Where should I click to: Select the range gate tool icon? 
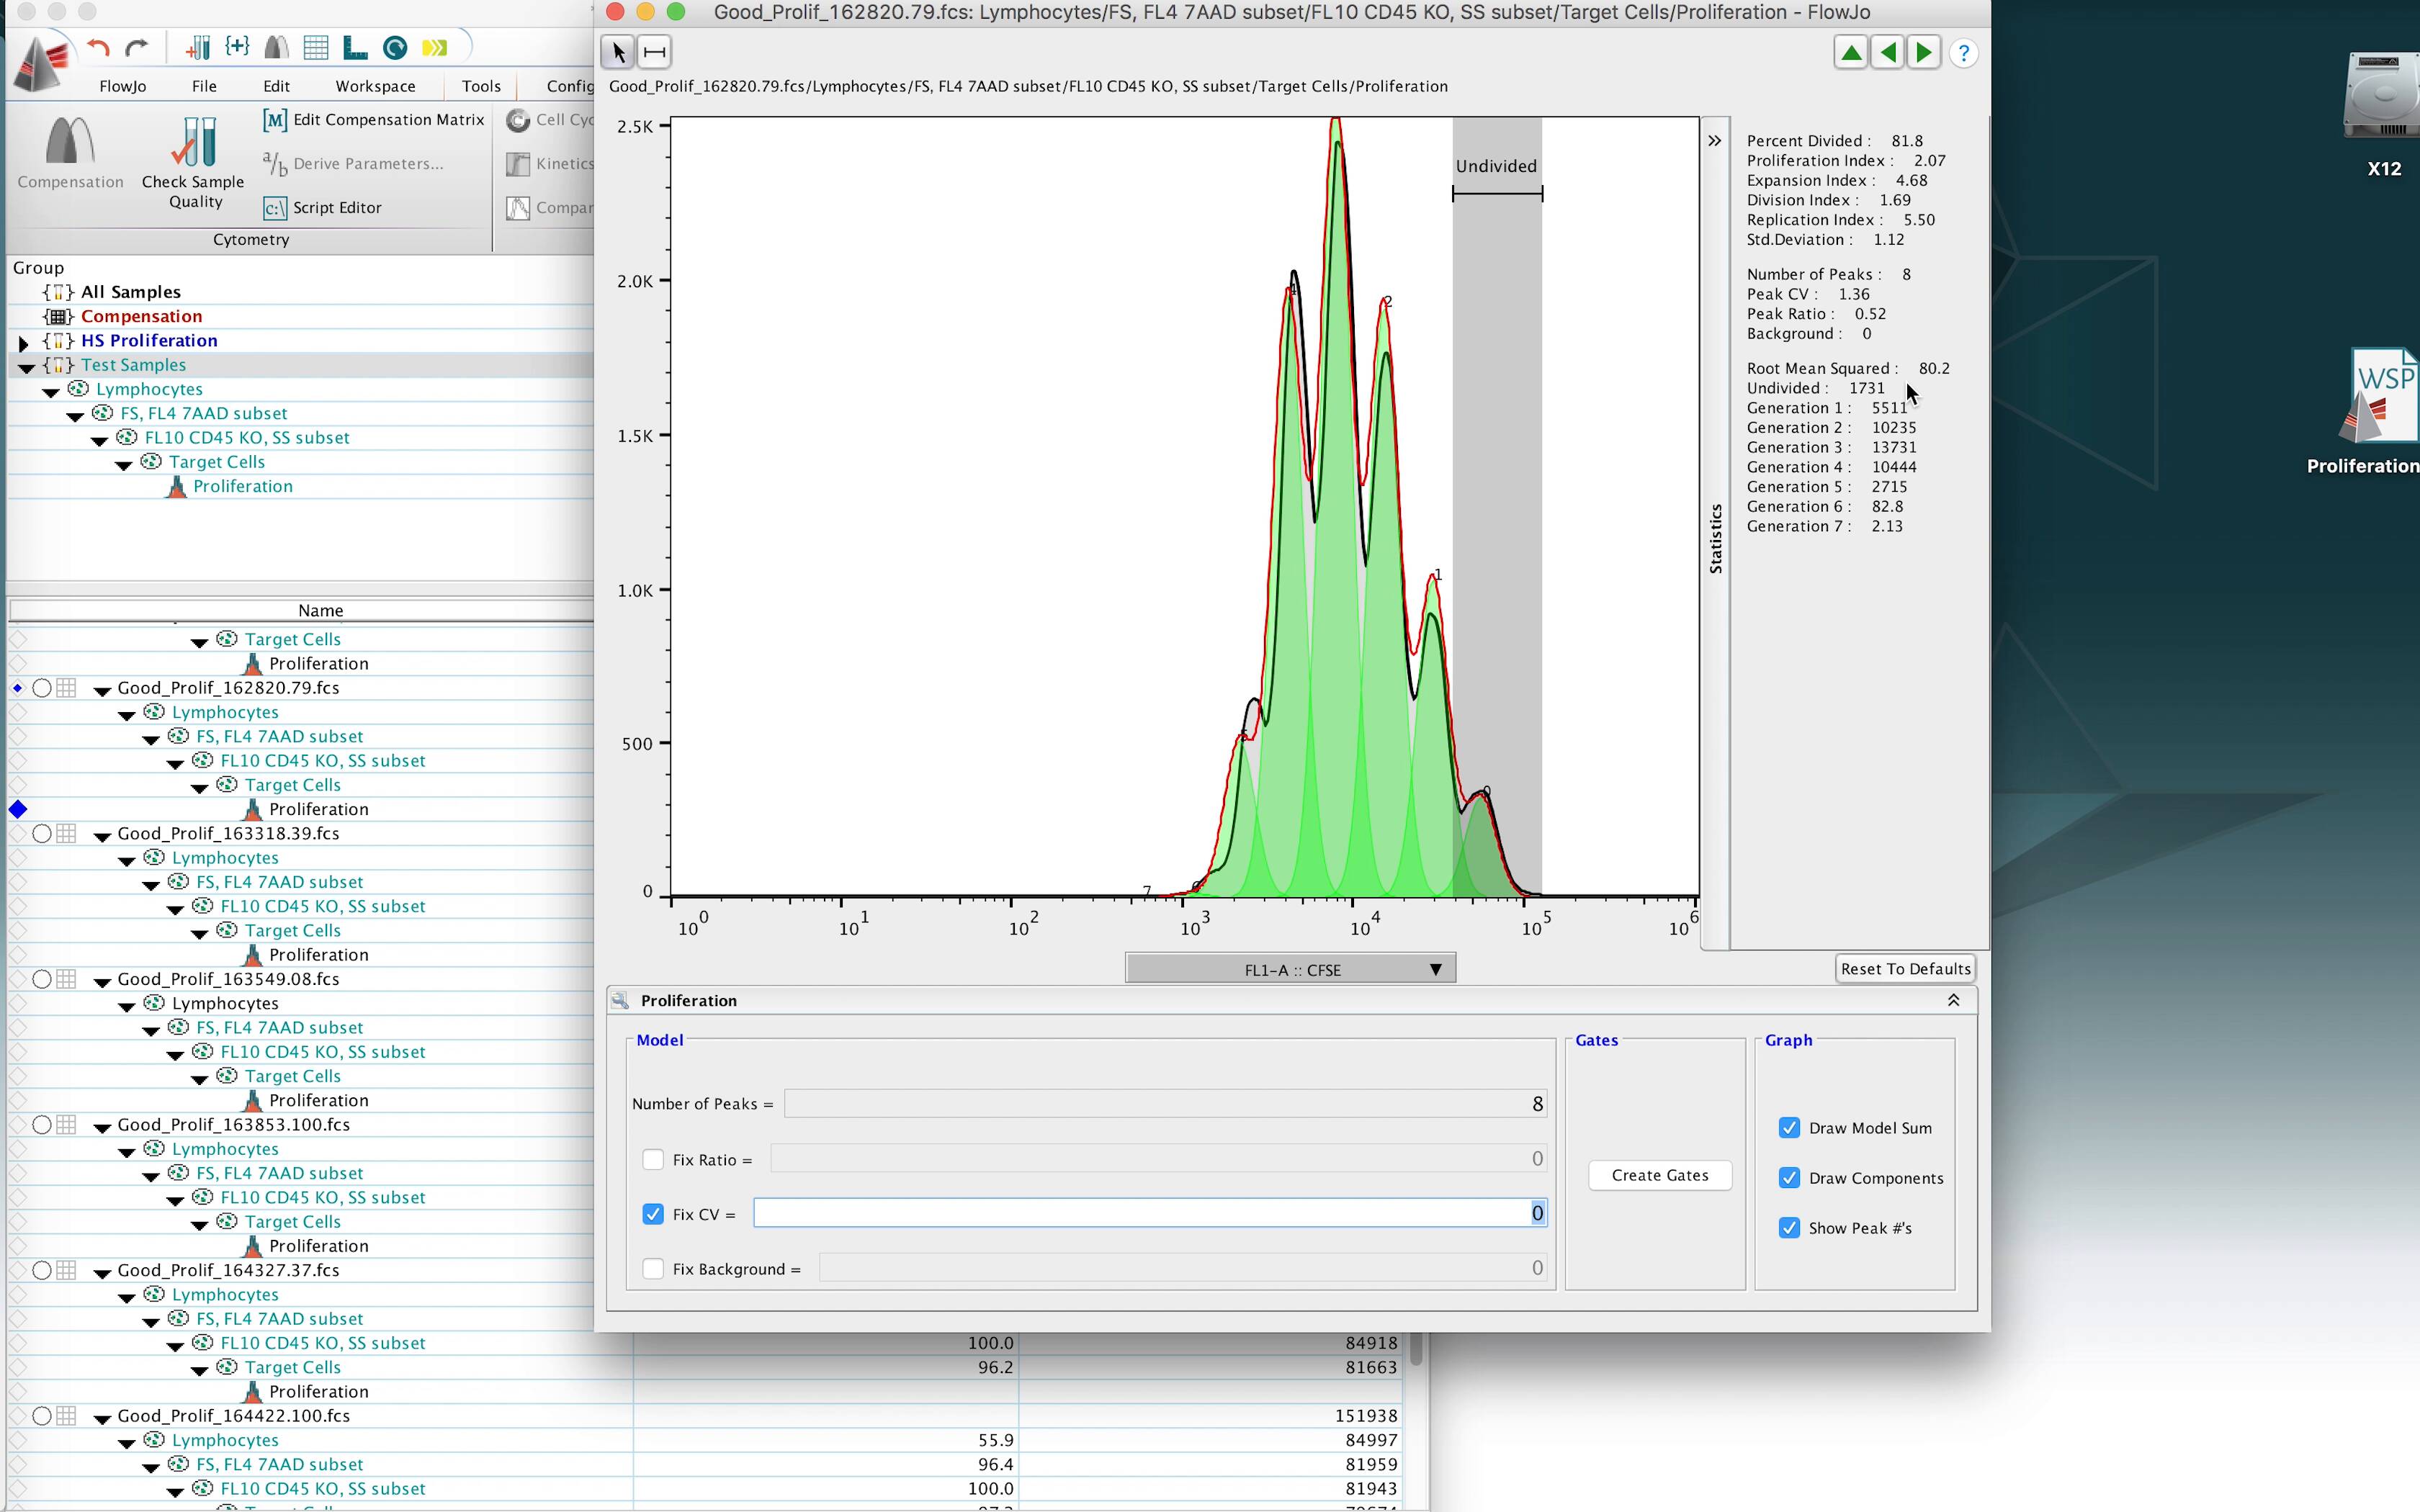click(655, 52)
